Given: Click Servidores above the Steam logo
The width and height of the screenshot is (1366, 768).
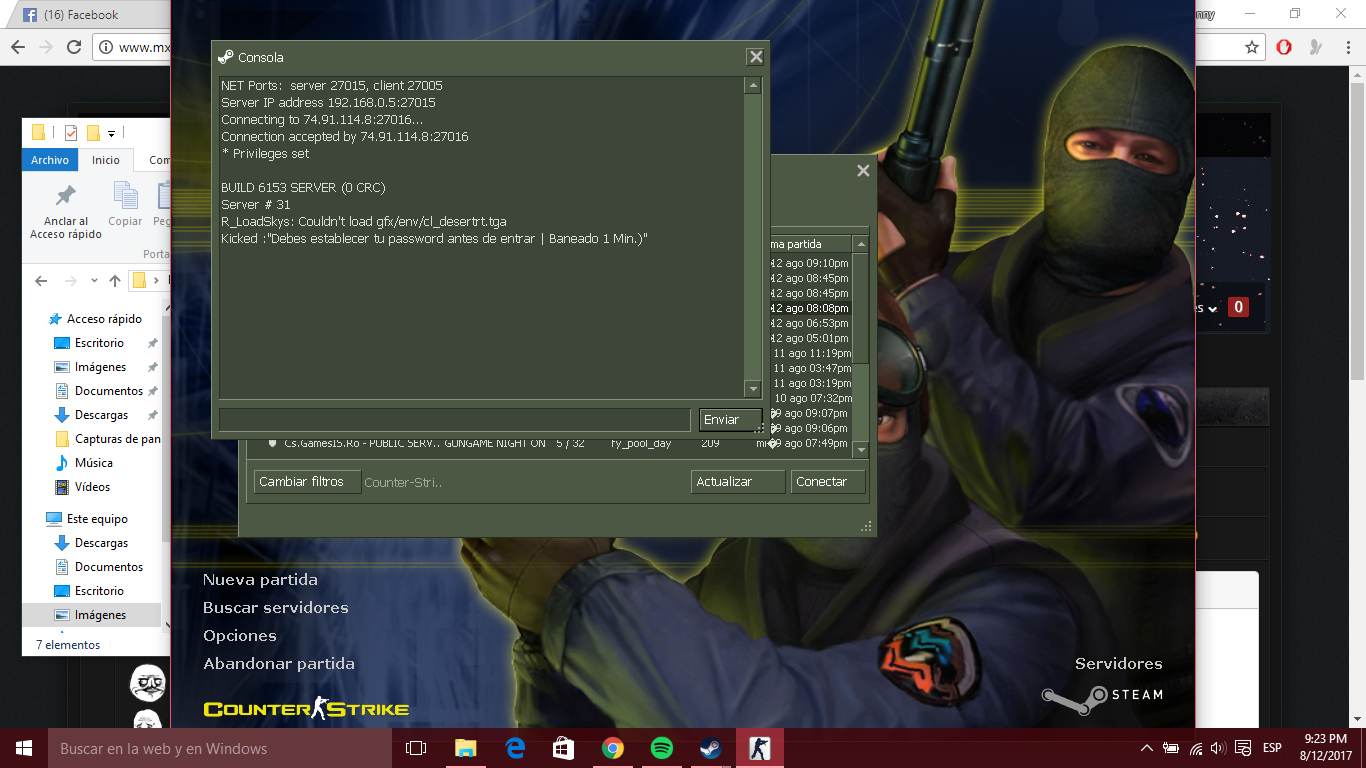Looking at the screenshot, I should click(1119, 664).
